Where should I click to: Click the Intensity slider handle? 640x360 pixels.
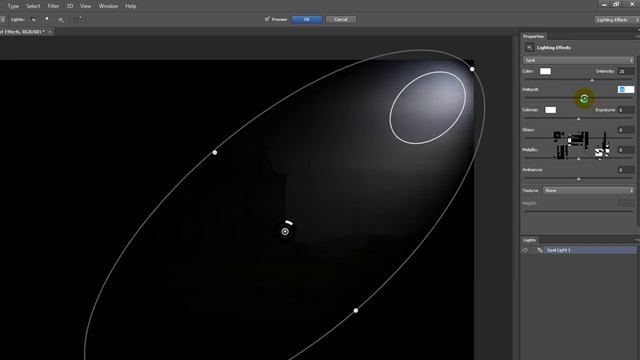pos(592,80)
